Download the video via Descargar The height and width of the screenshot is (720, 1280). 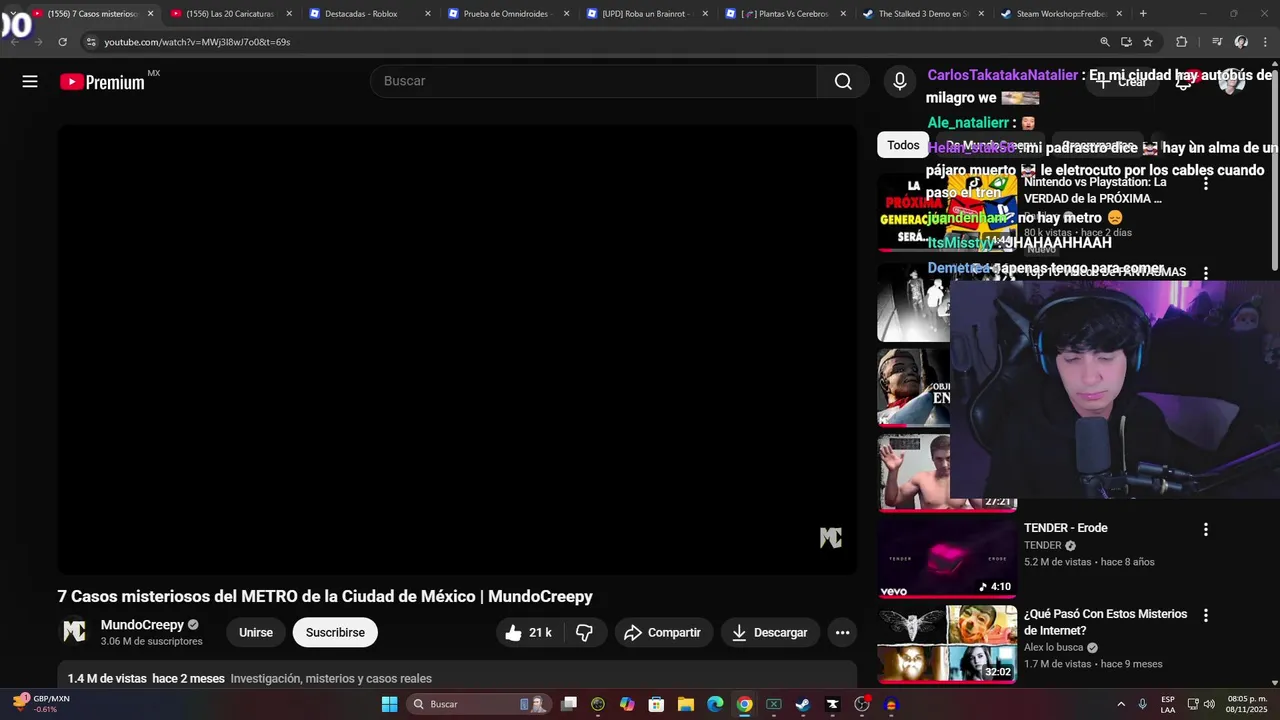click(770, 632)
